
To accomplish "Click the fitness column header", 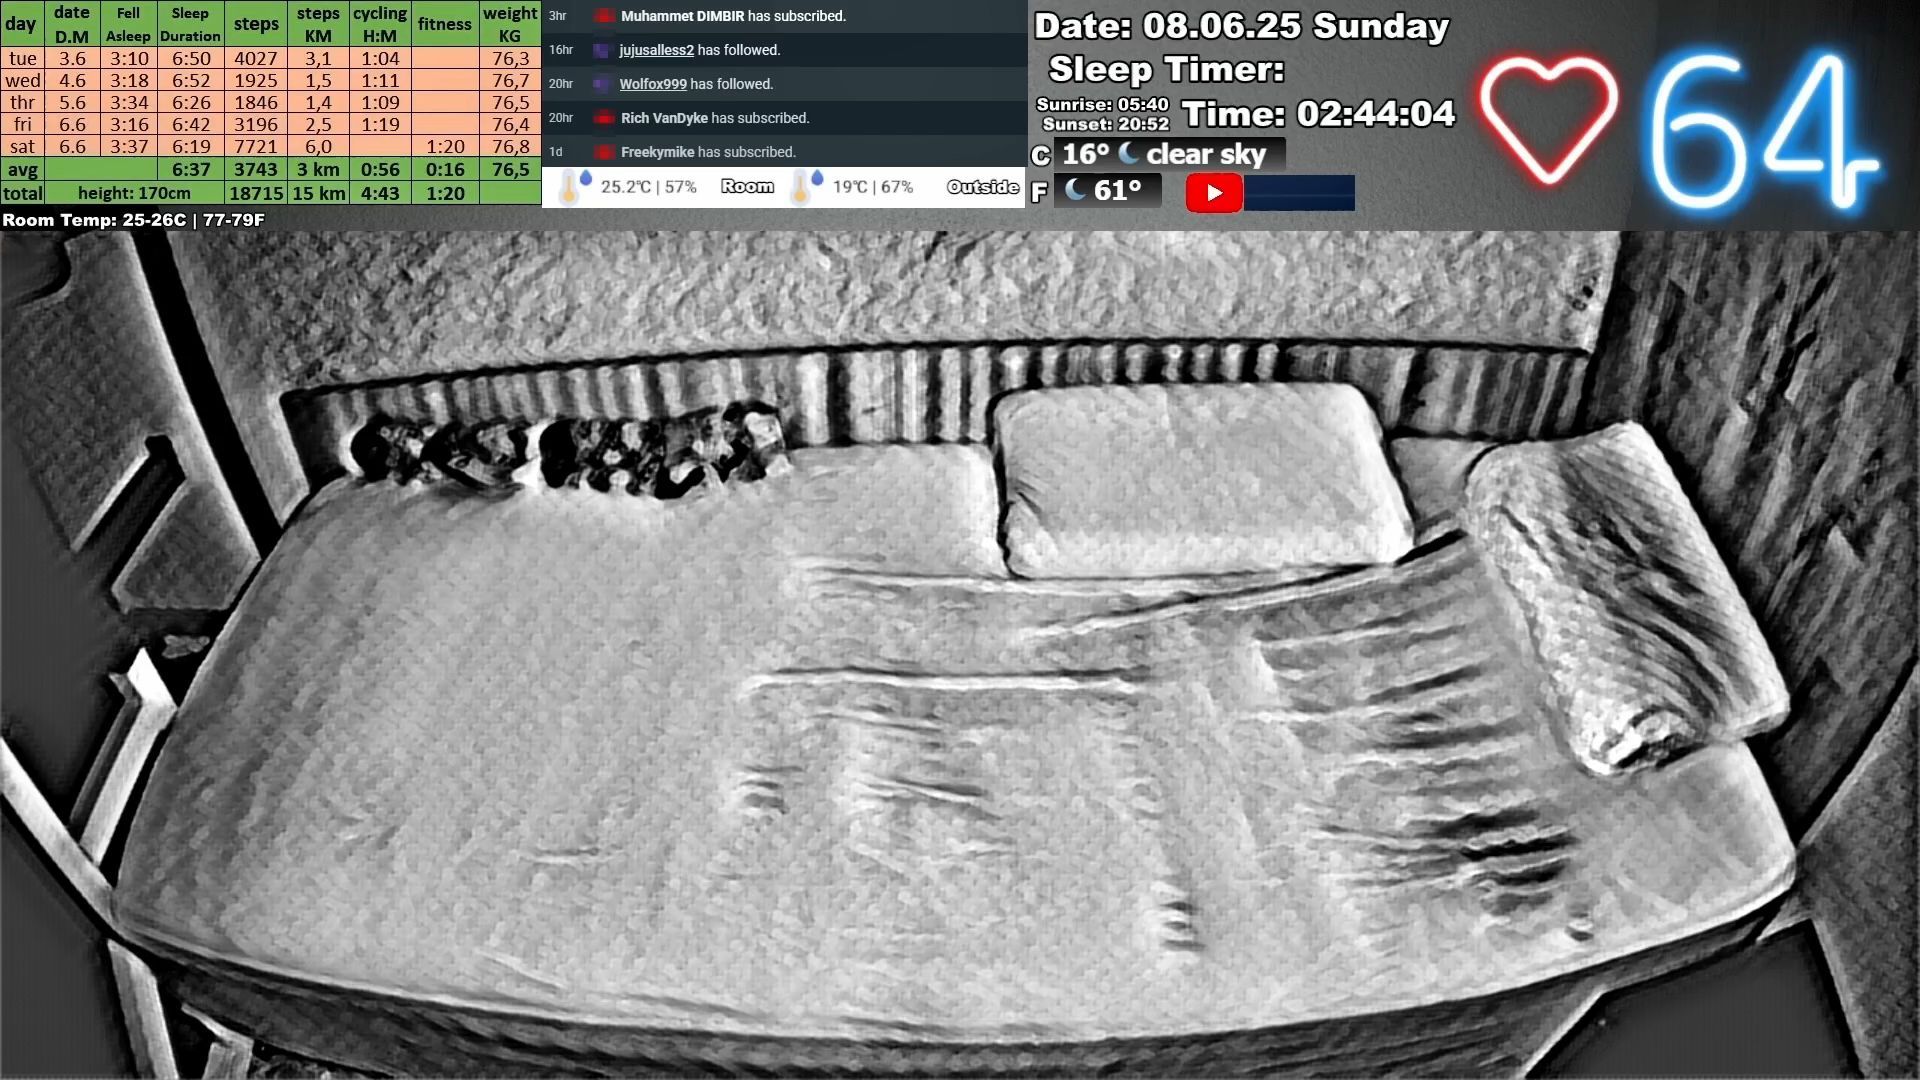I will tap(444, 23).
